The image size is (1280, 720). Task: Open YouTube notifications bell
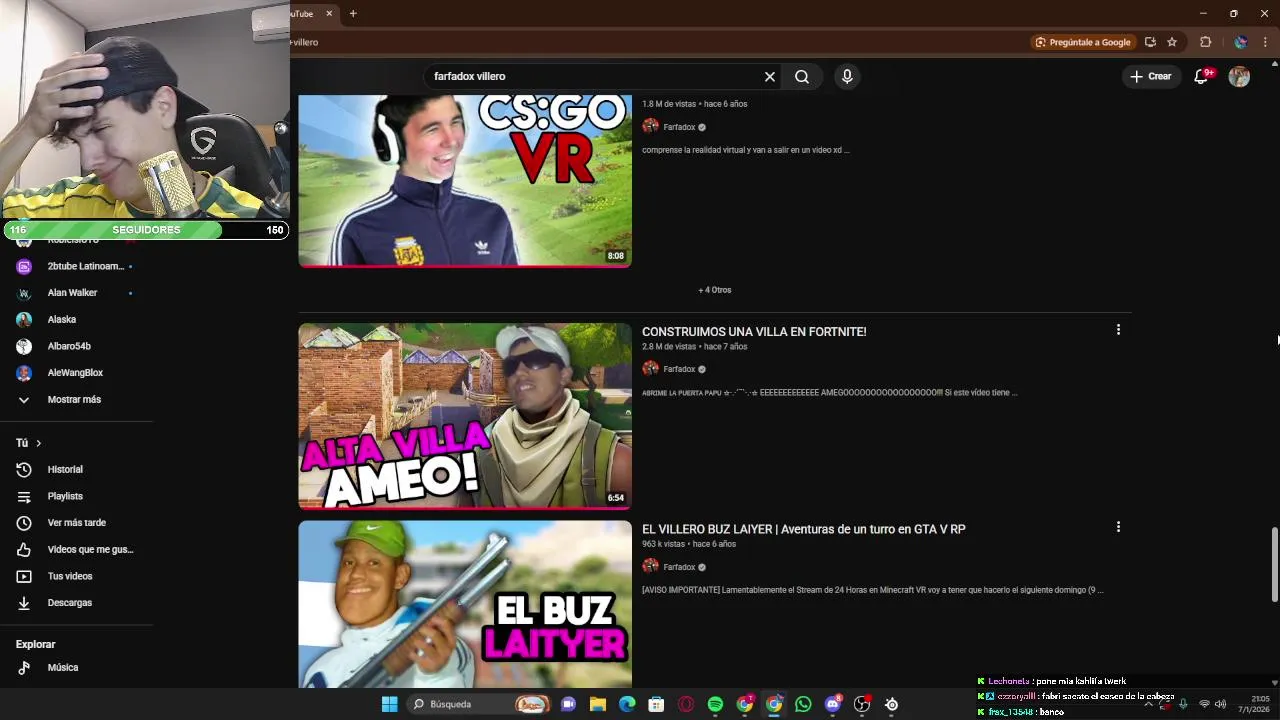1202,76
